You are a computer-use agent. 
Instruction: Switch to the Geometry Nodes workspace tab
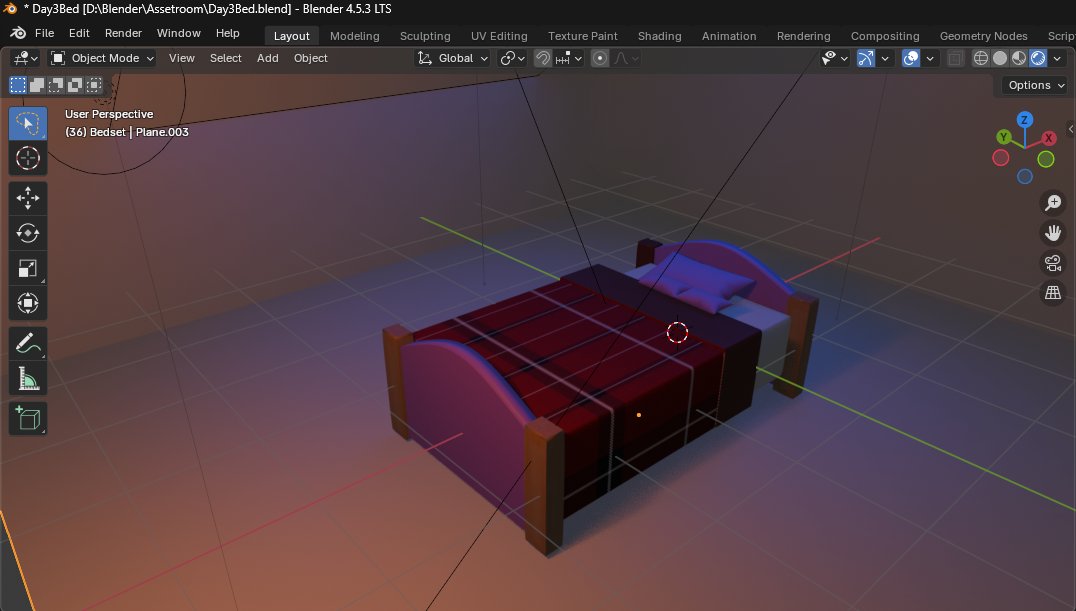tap(983, 36)
